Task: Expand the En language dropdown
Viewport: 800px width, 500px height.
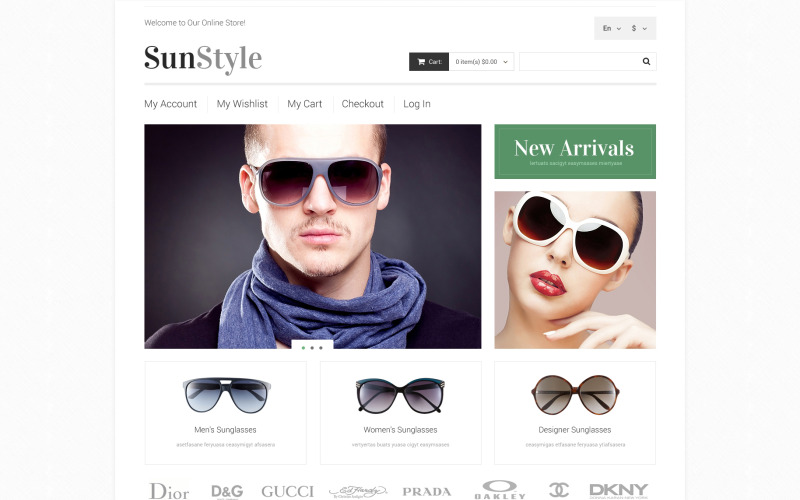Action: pos(612,29)
